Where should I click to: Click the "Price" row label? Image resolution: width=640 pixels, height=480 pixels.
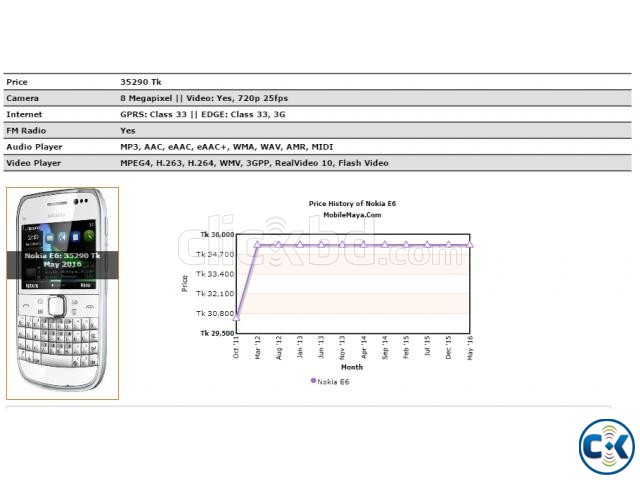[x=17, y=82]
